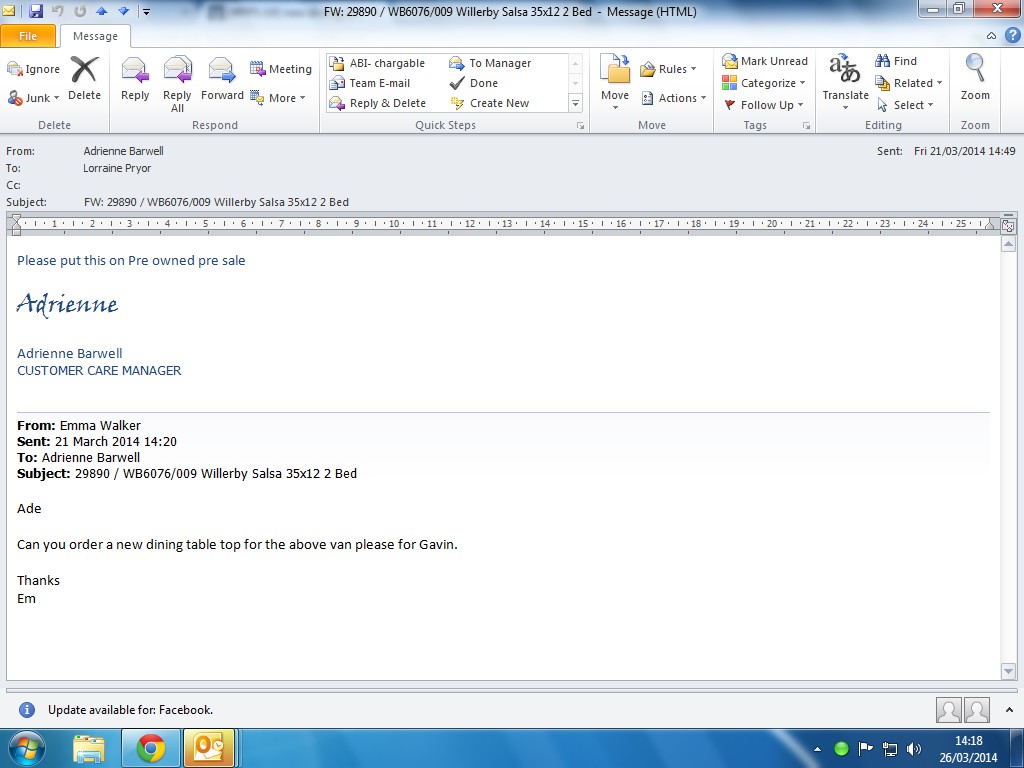Run the Team E-mail quick step

click(370, 83)
